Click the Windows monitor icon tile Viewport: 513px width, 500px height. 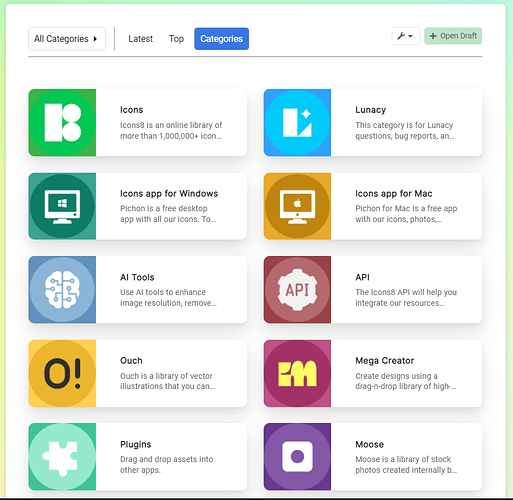pyautogui.click(x=62, y=206)
